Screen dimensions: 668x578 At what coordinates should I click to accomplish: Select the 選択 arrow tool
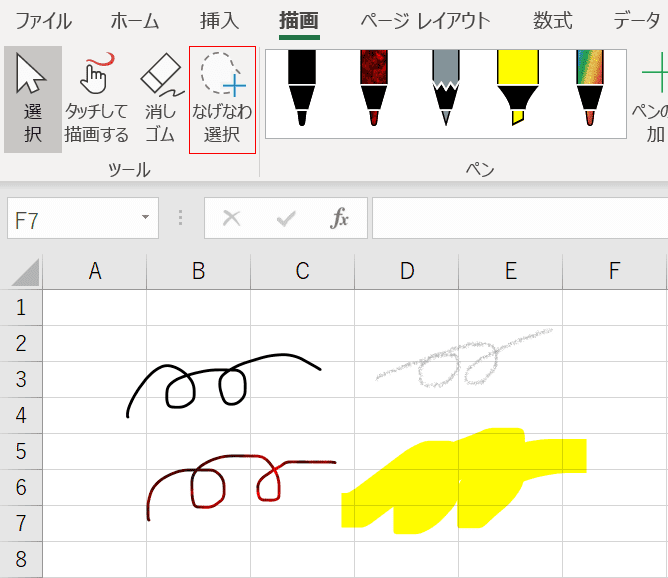(x=33, y=99)
